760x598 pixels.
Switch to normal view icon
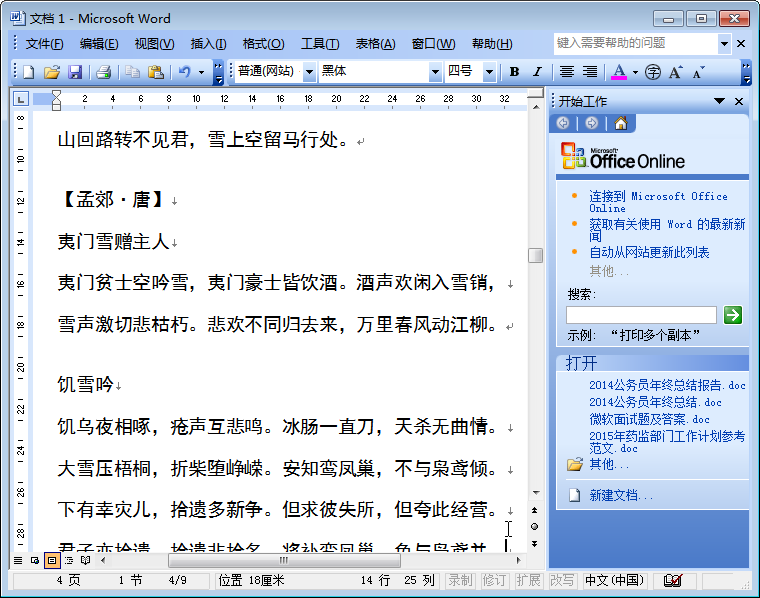[x=18, y=561]
